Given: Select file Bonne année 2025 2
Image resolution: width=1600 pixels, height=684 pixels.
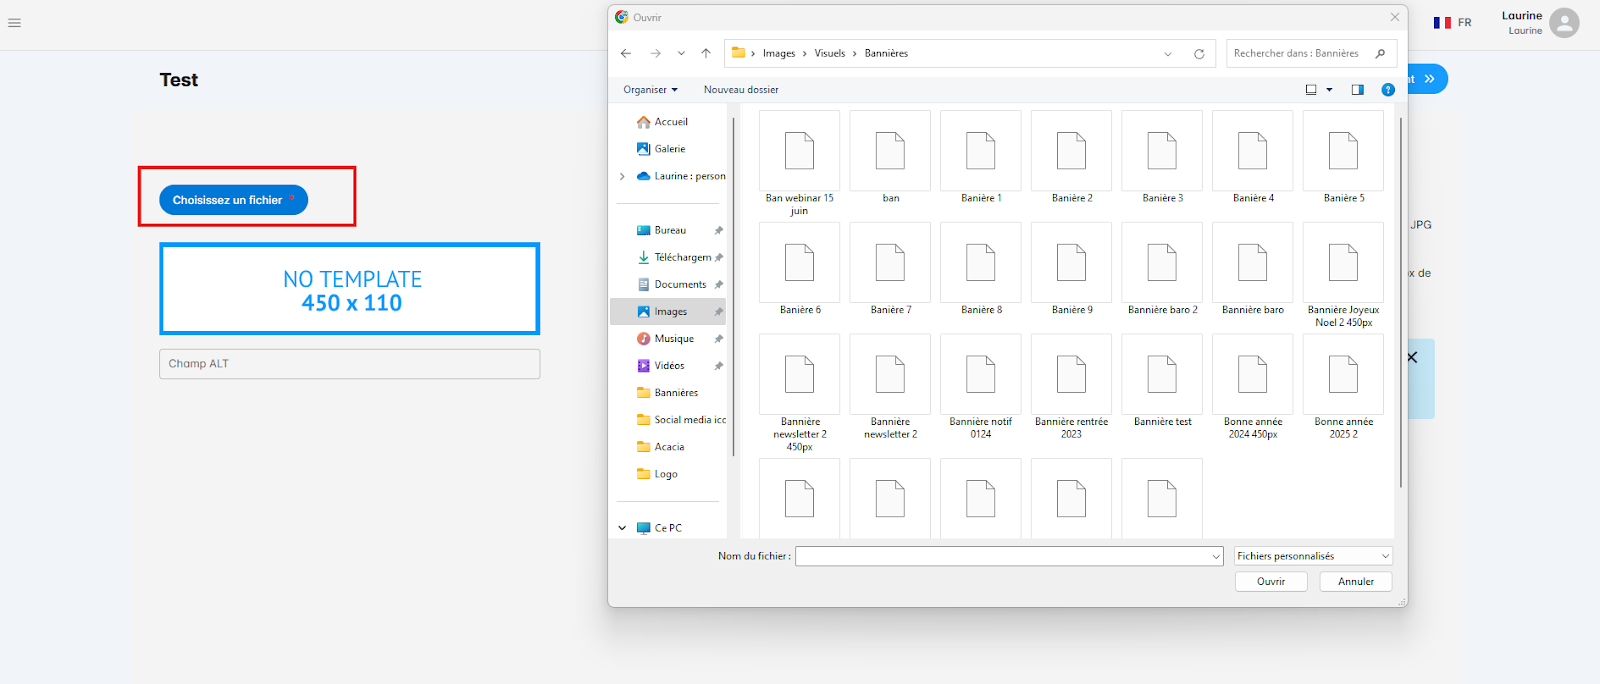Looking at the screenshot, I should tap(1343, 387).
